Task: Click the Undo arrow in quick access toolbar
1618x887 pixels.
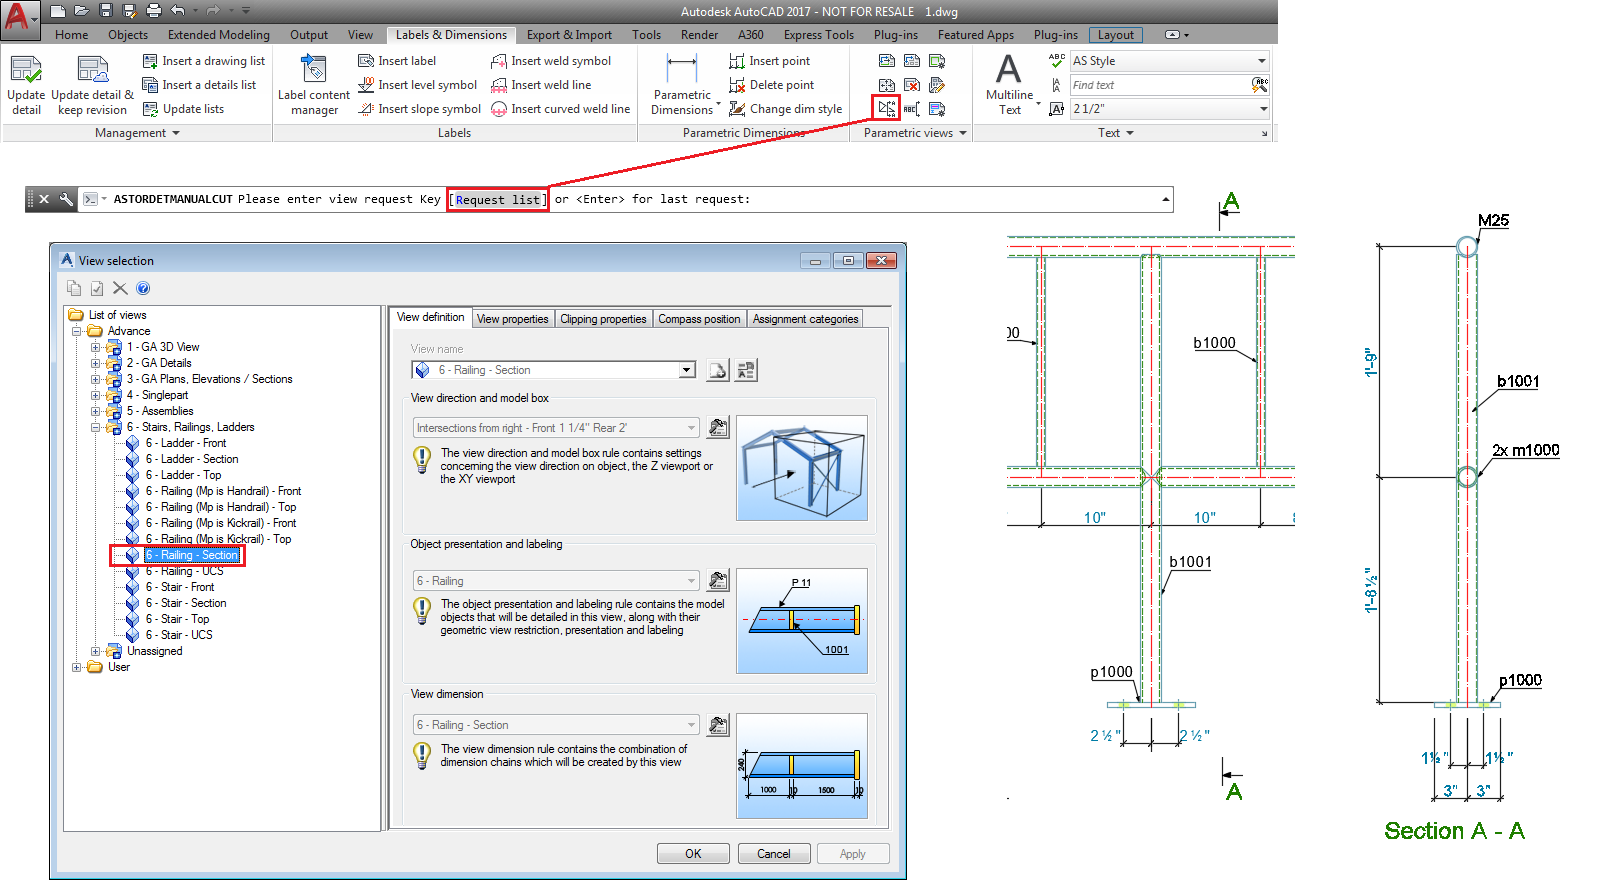Action: point(177,11)
